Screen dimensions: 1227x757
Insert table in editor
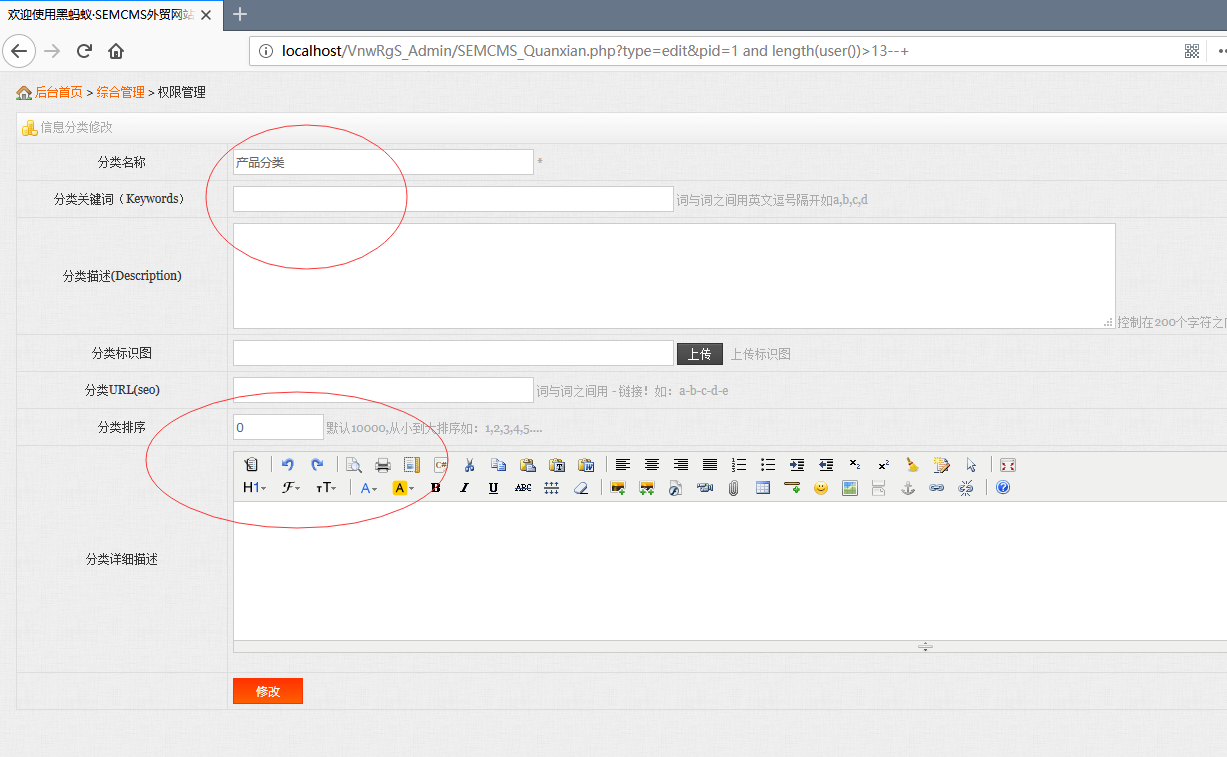[x=763, y=488]
